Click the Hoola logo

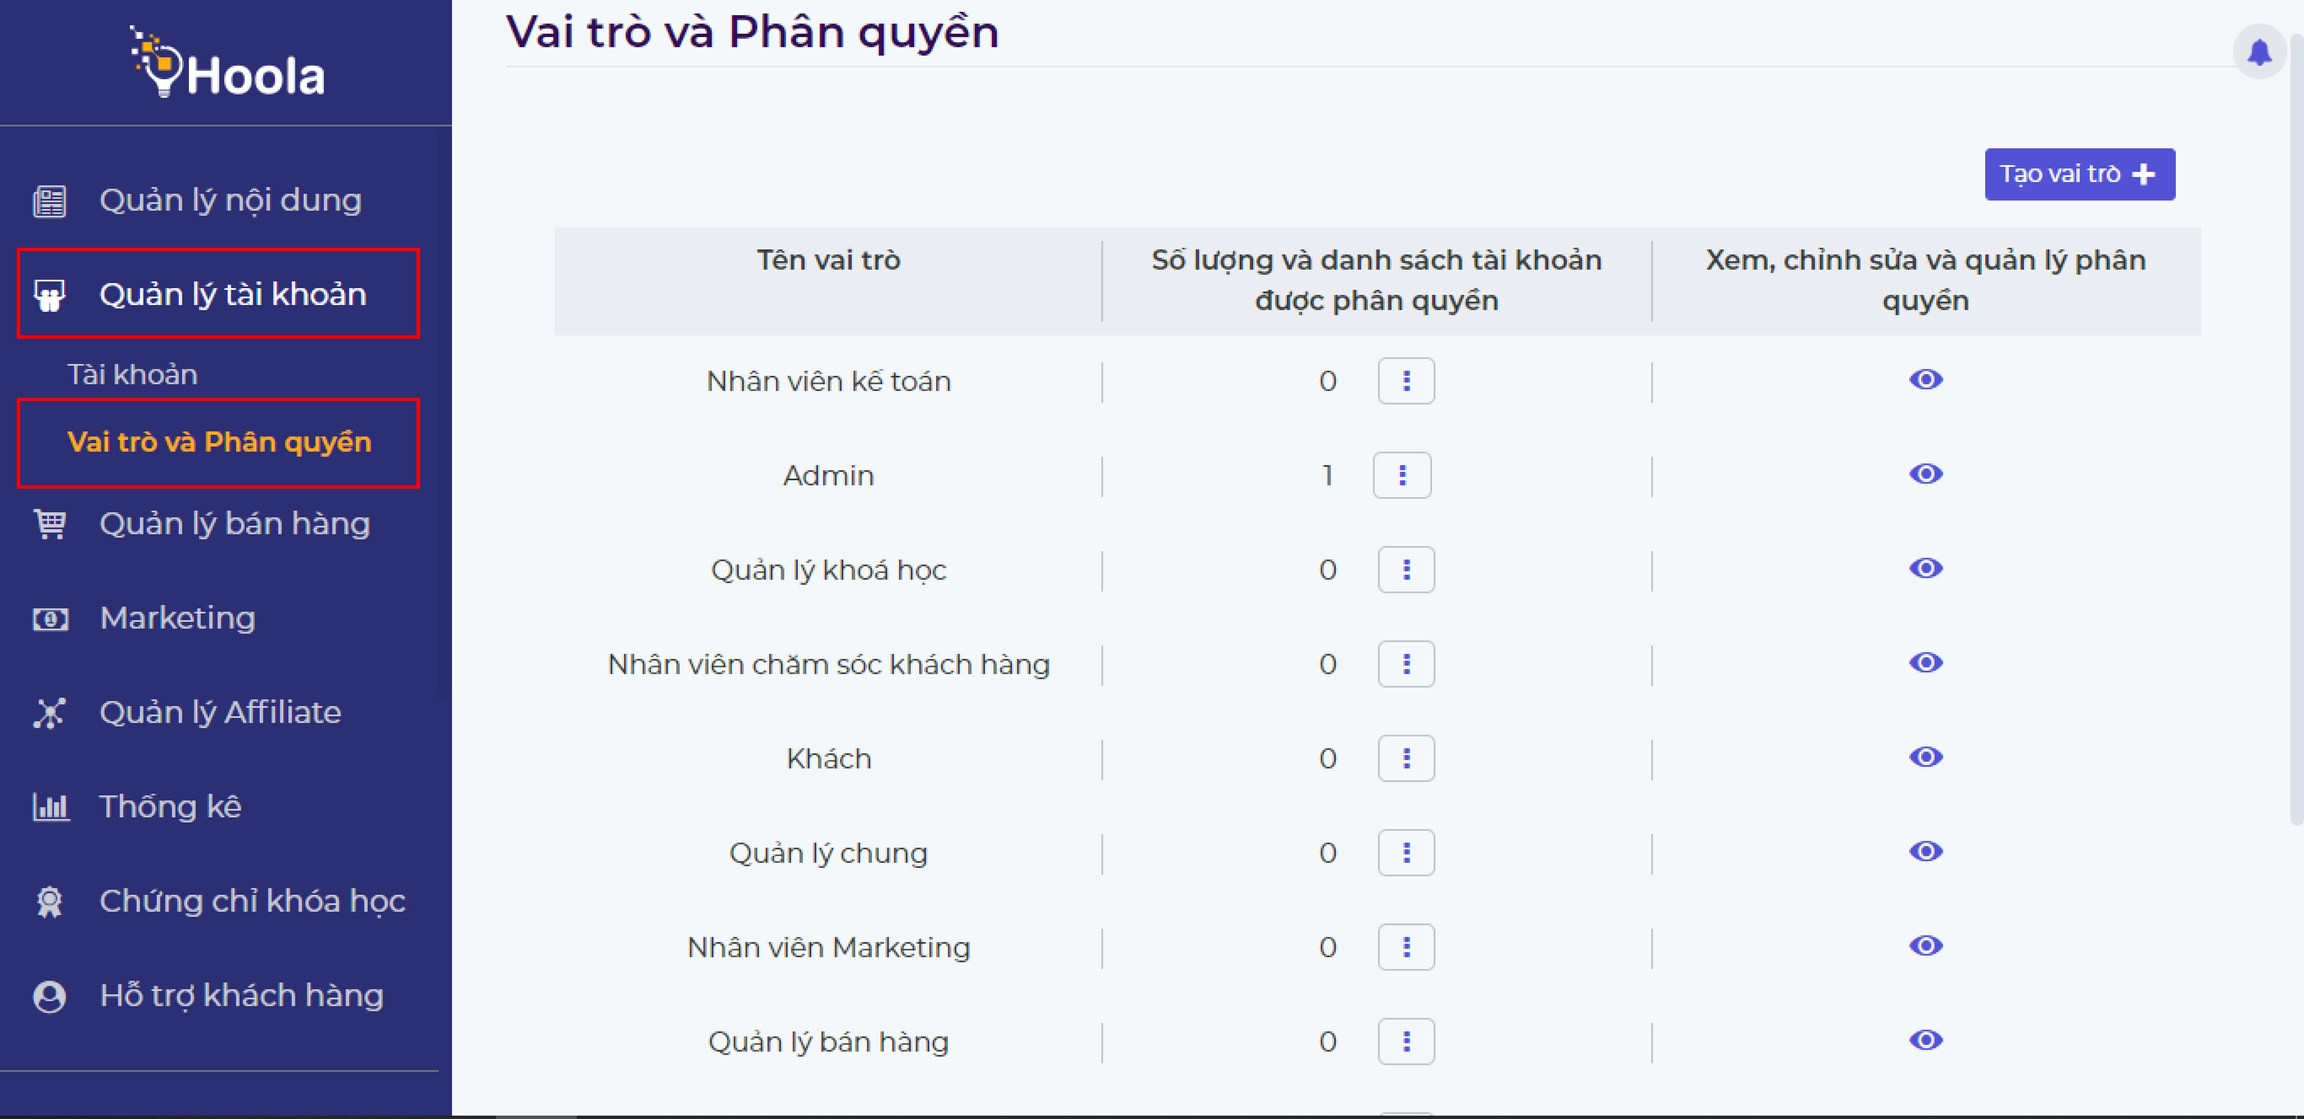(227, 65)
